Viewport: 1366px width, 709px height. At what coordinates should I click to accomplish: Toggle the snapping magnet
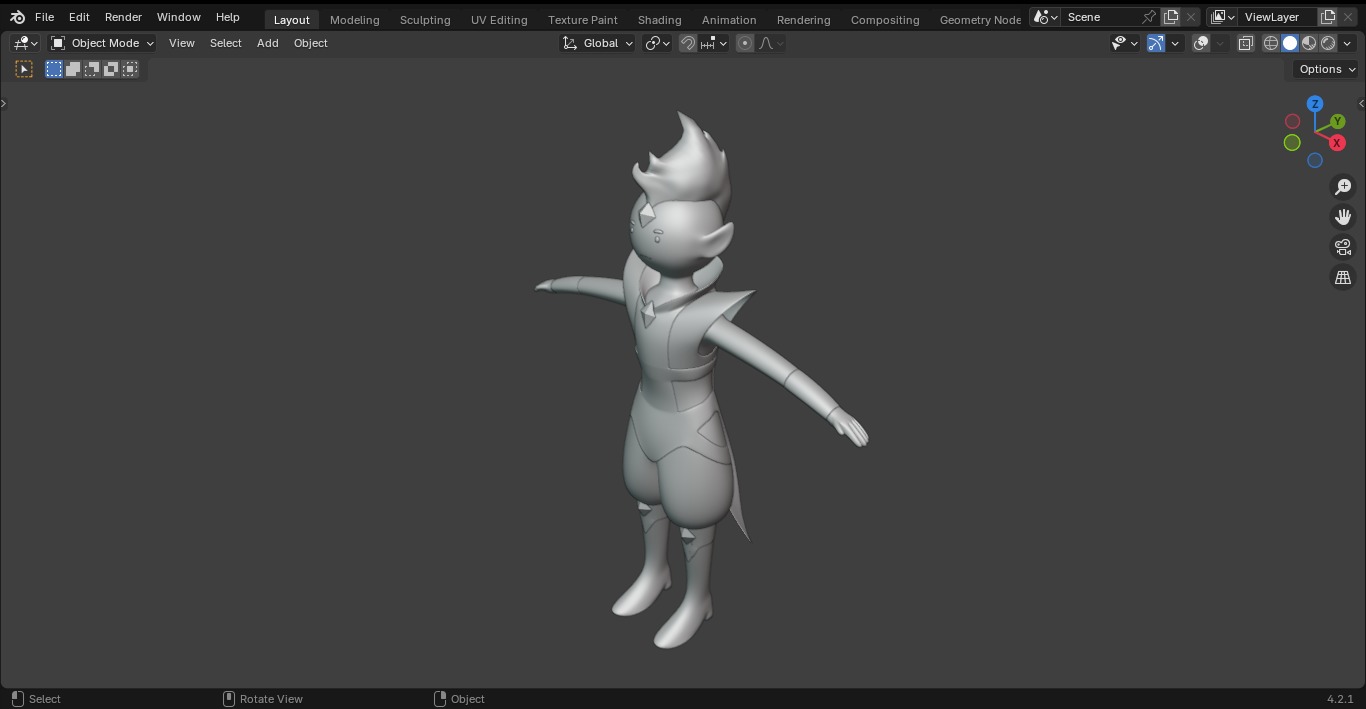pyautogui.click(x=688, y=43)
